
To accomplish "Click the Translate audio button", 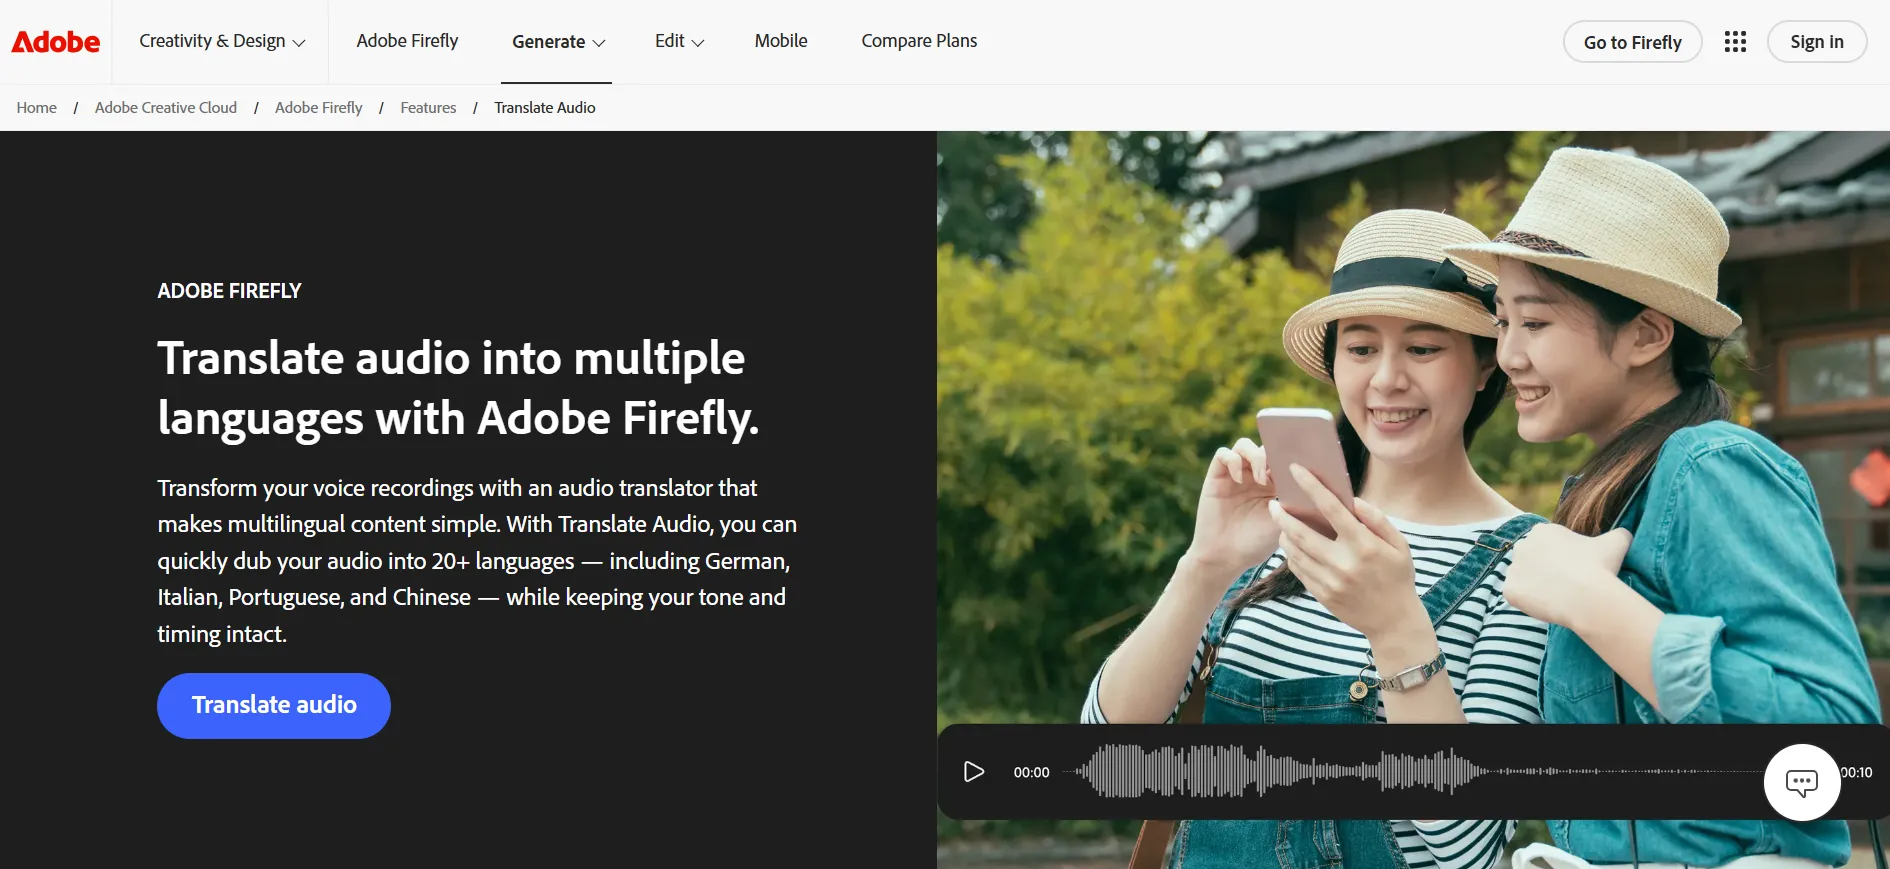I will pyautogui.click(x=274, y=706).
